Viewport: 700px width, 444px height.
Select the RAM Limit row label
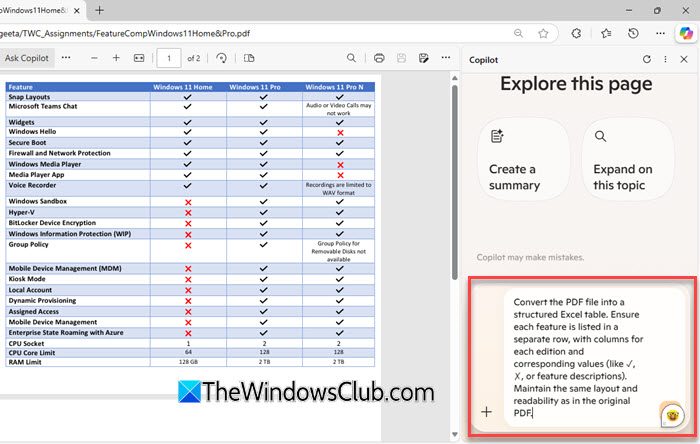click(x=25, y=362)
